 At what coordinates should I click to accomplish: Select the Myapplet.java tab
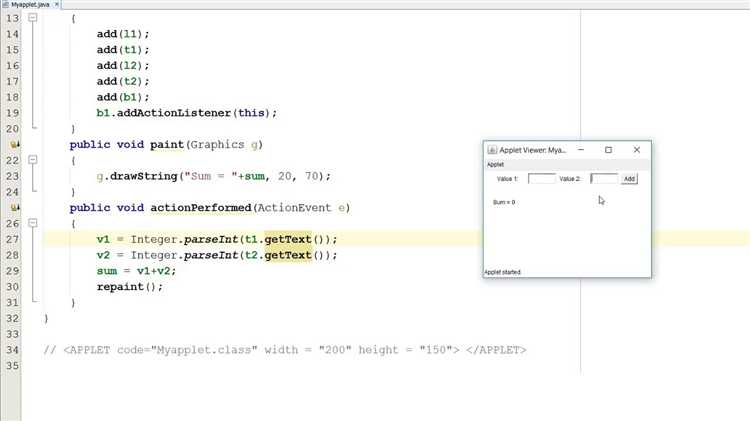click(31, 4)
